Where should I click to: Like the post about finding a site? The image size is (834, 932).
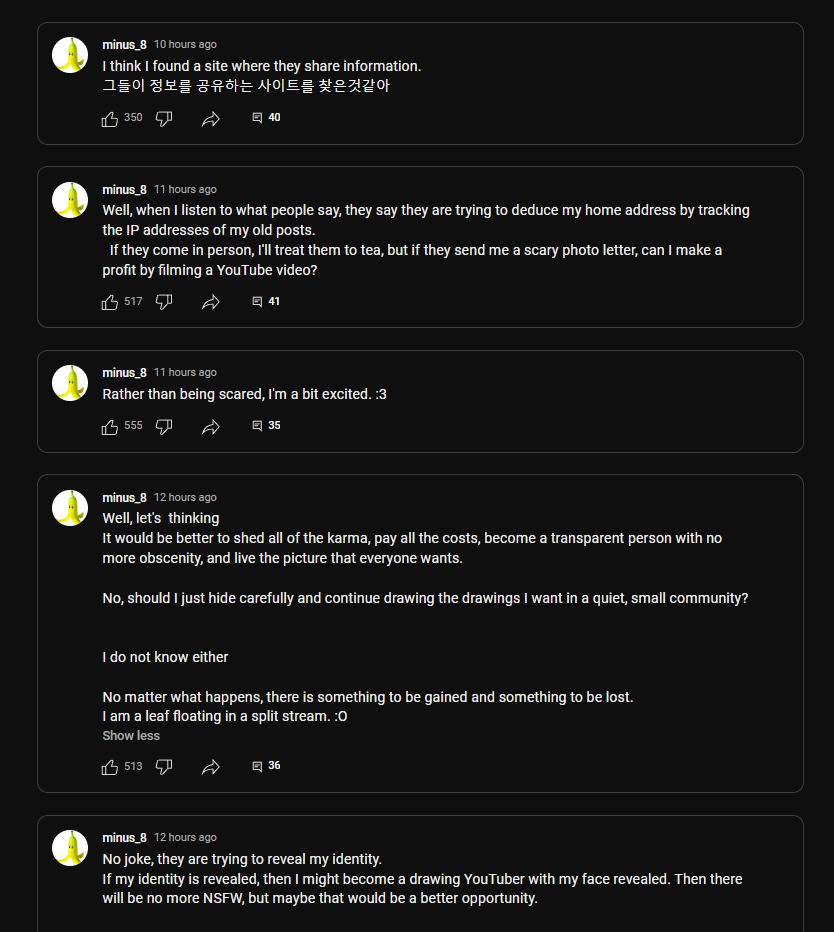point(110,119)
